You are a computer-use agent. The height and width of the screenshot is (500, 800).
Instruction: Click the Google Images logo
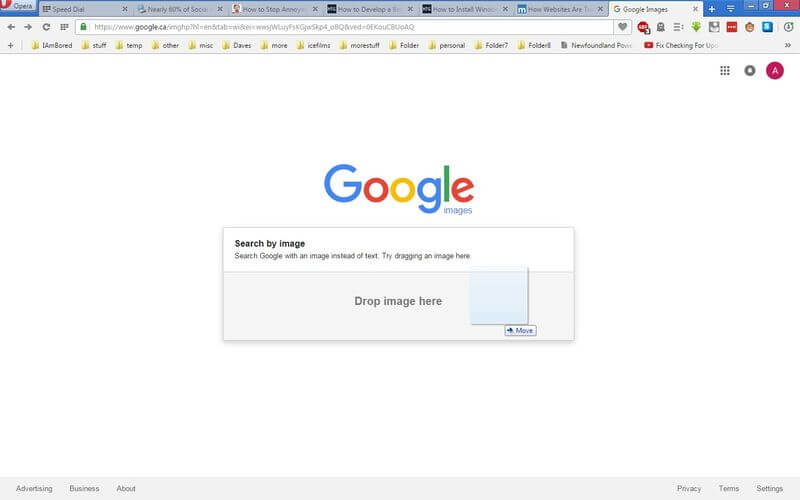pos(399,189)
